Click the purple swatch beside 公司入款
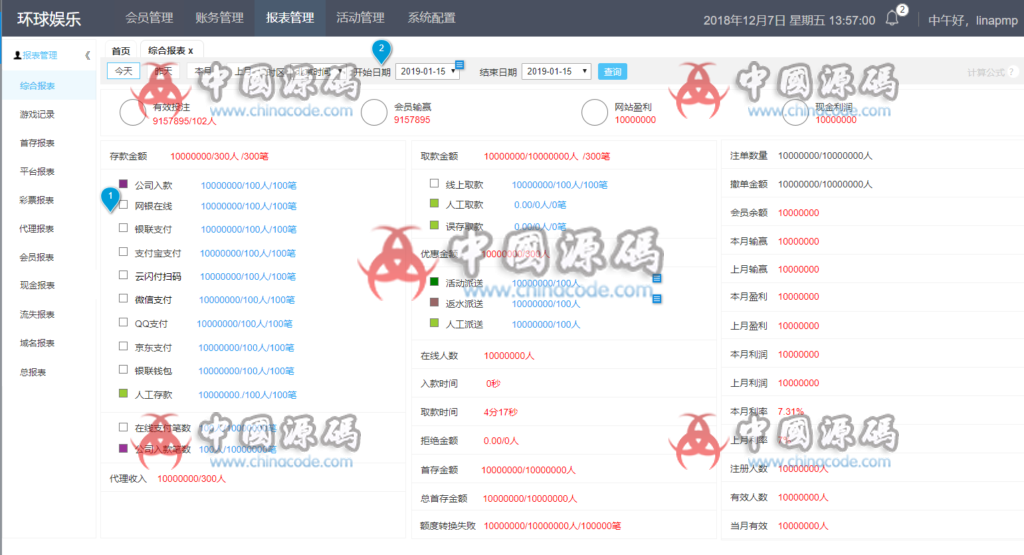The image size is (1024, 555). pos(123,183)
